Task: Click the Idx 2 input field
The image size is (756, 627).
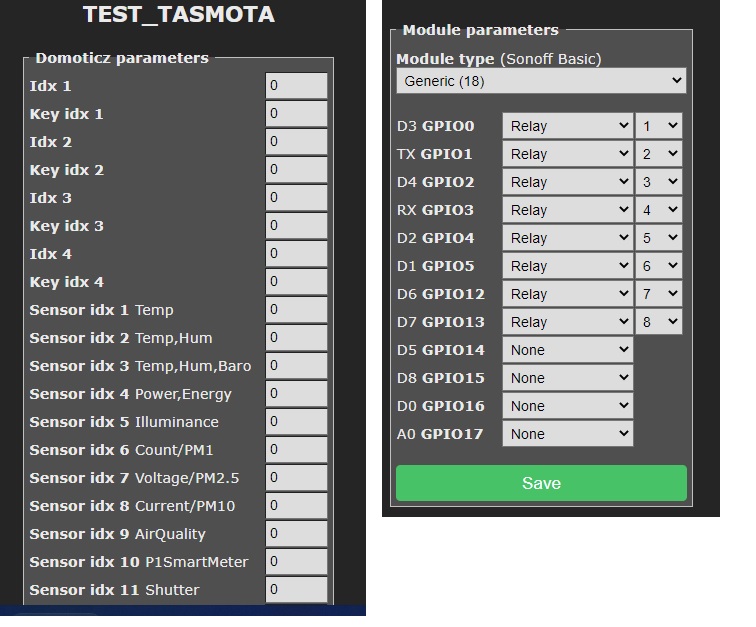Action: click(x=296, y=142)
